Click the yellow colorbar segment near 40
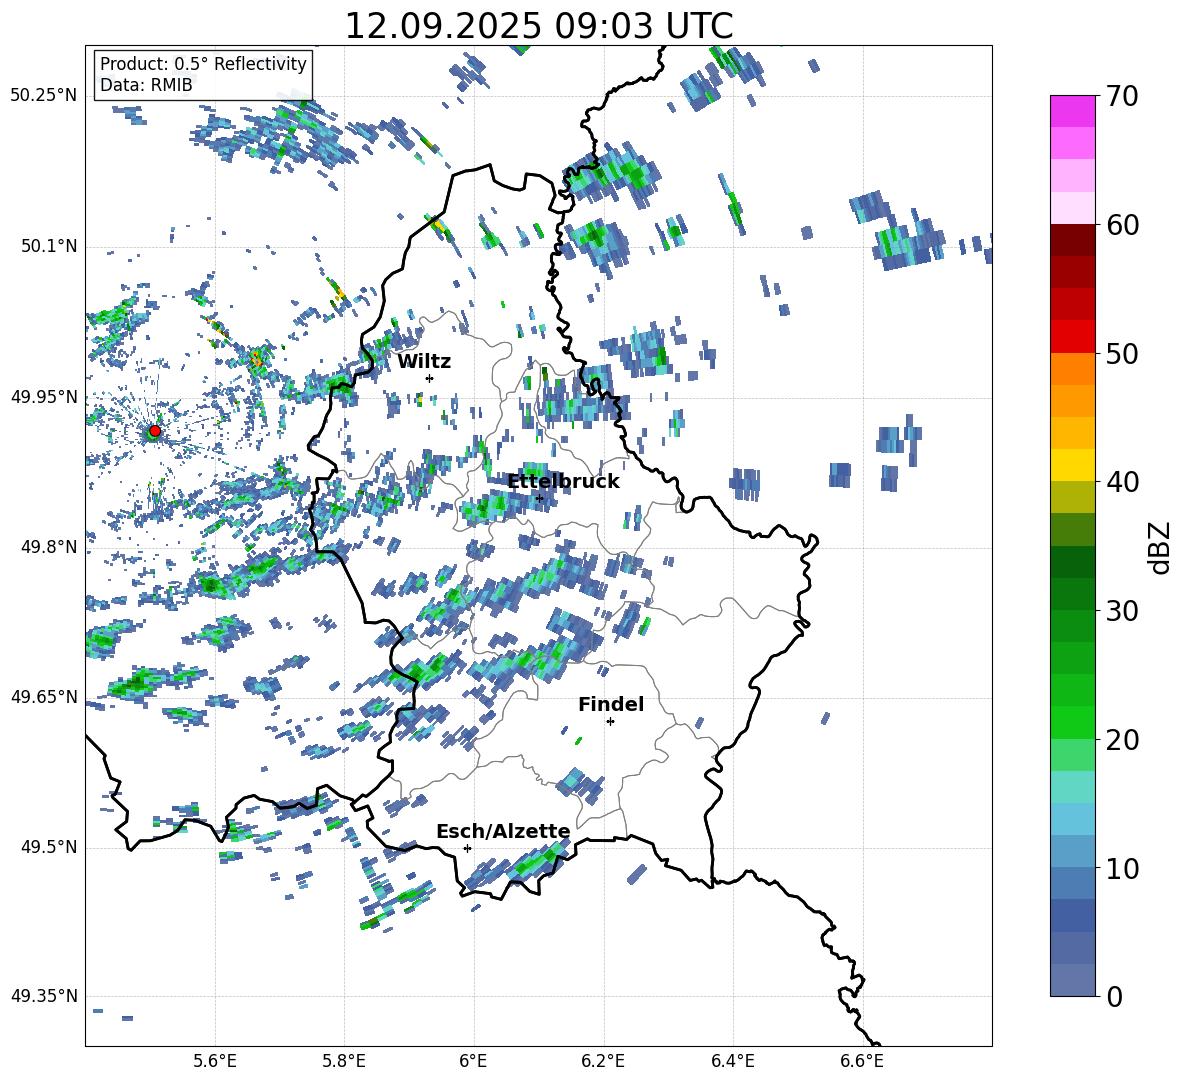Image resolution: width=1184 pixels, height=1081 pixels. [1072, 465]
